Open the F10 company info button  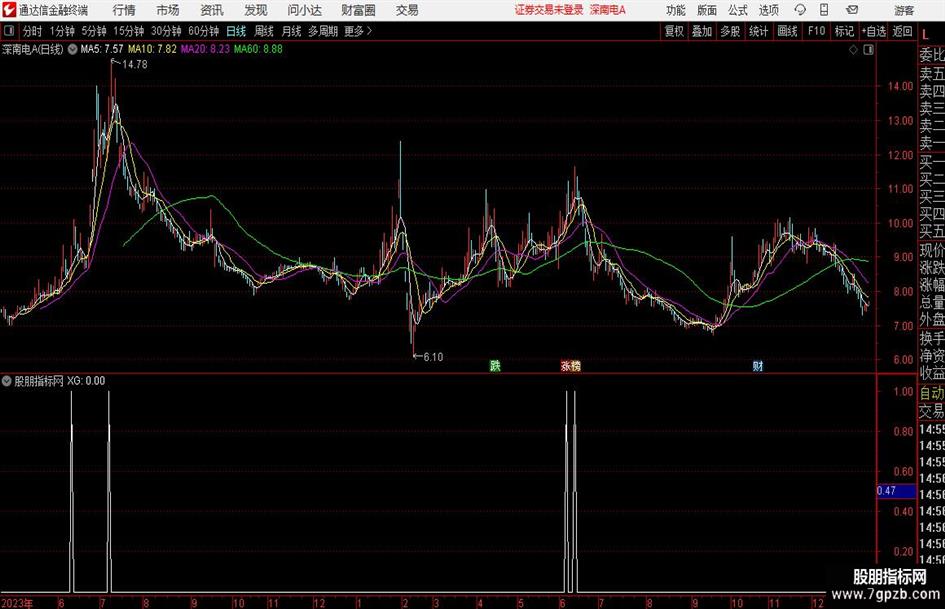point(817,31)
